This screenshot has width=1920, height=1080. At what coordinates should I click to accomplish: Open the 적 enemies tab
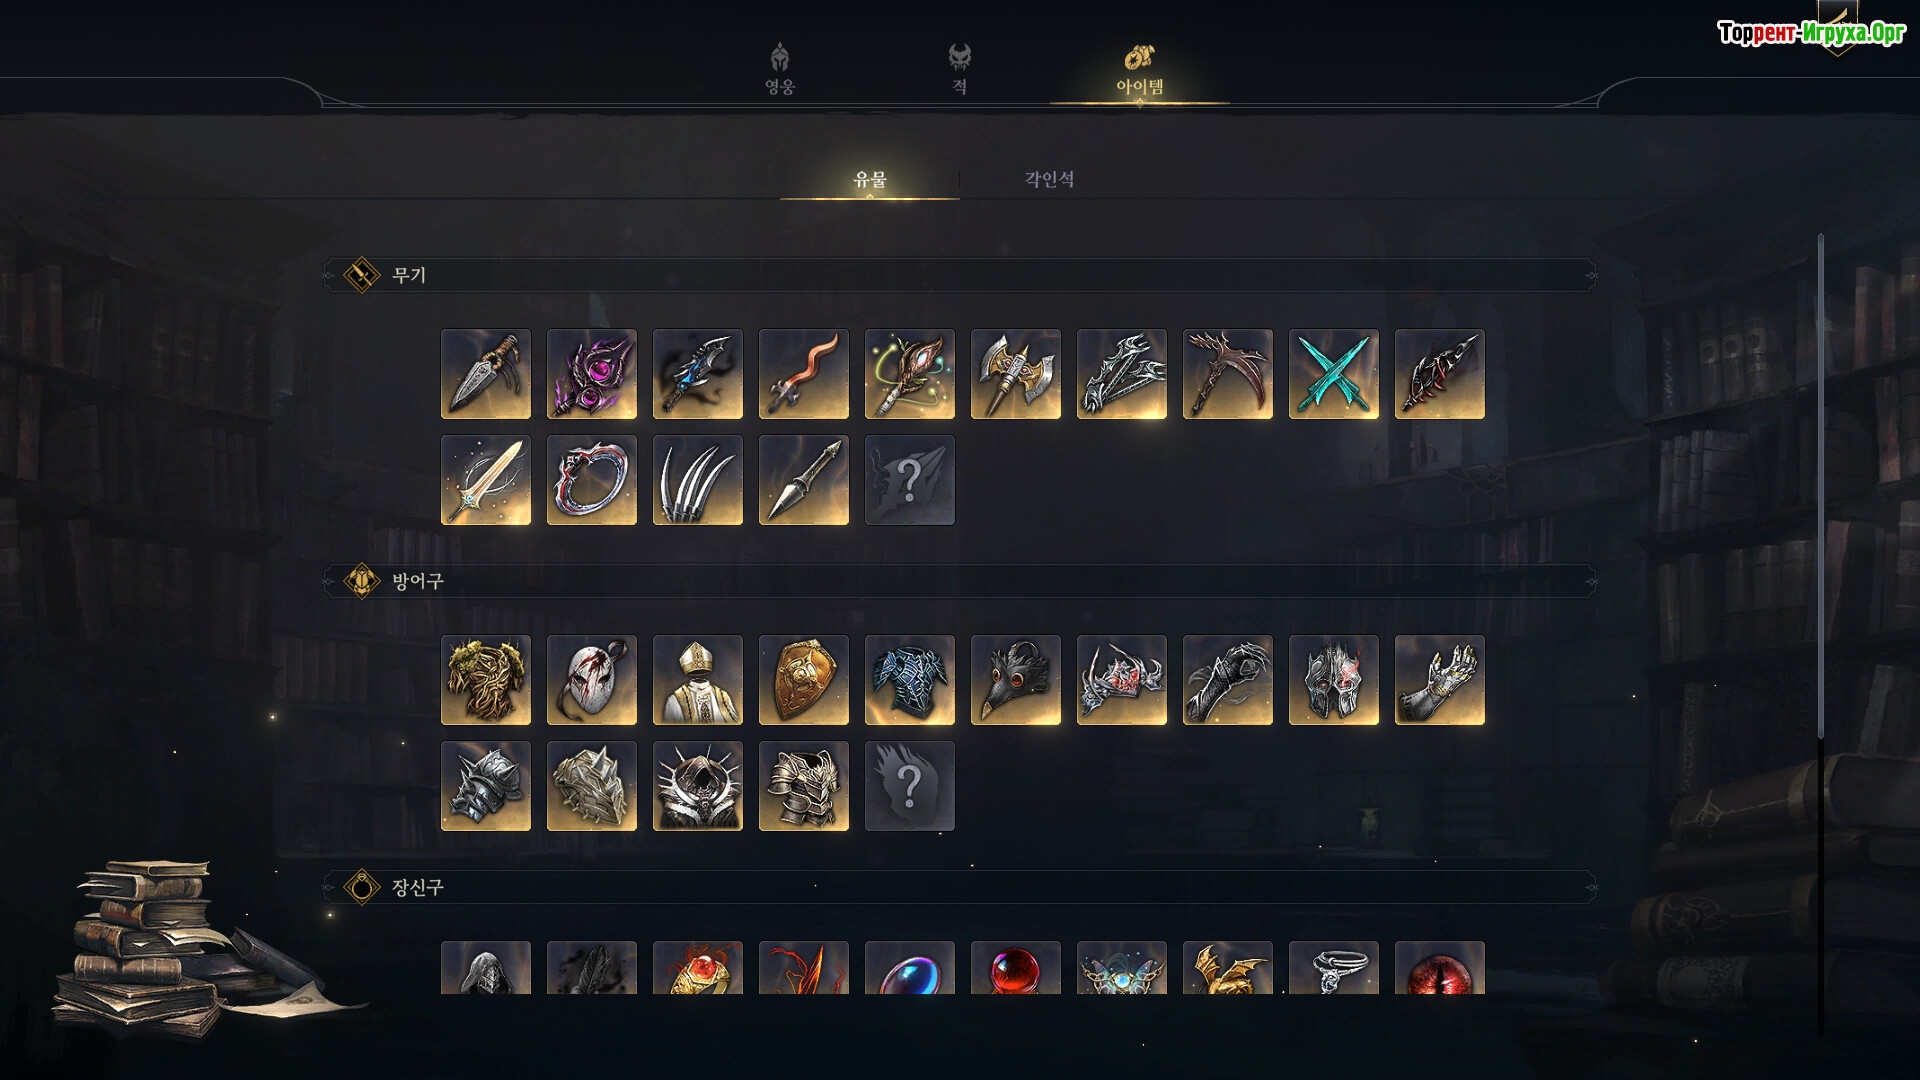pos(960,69)
